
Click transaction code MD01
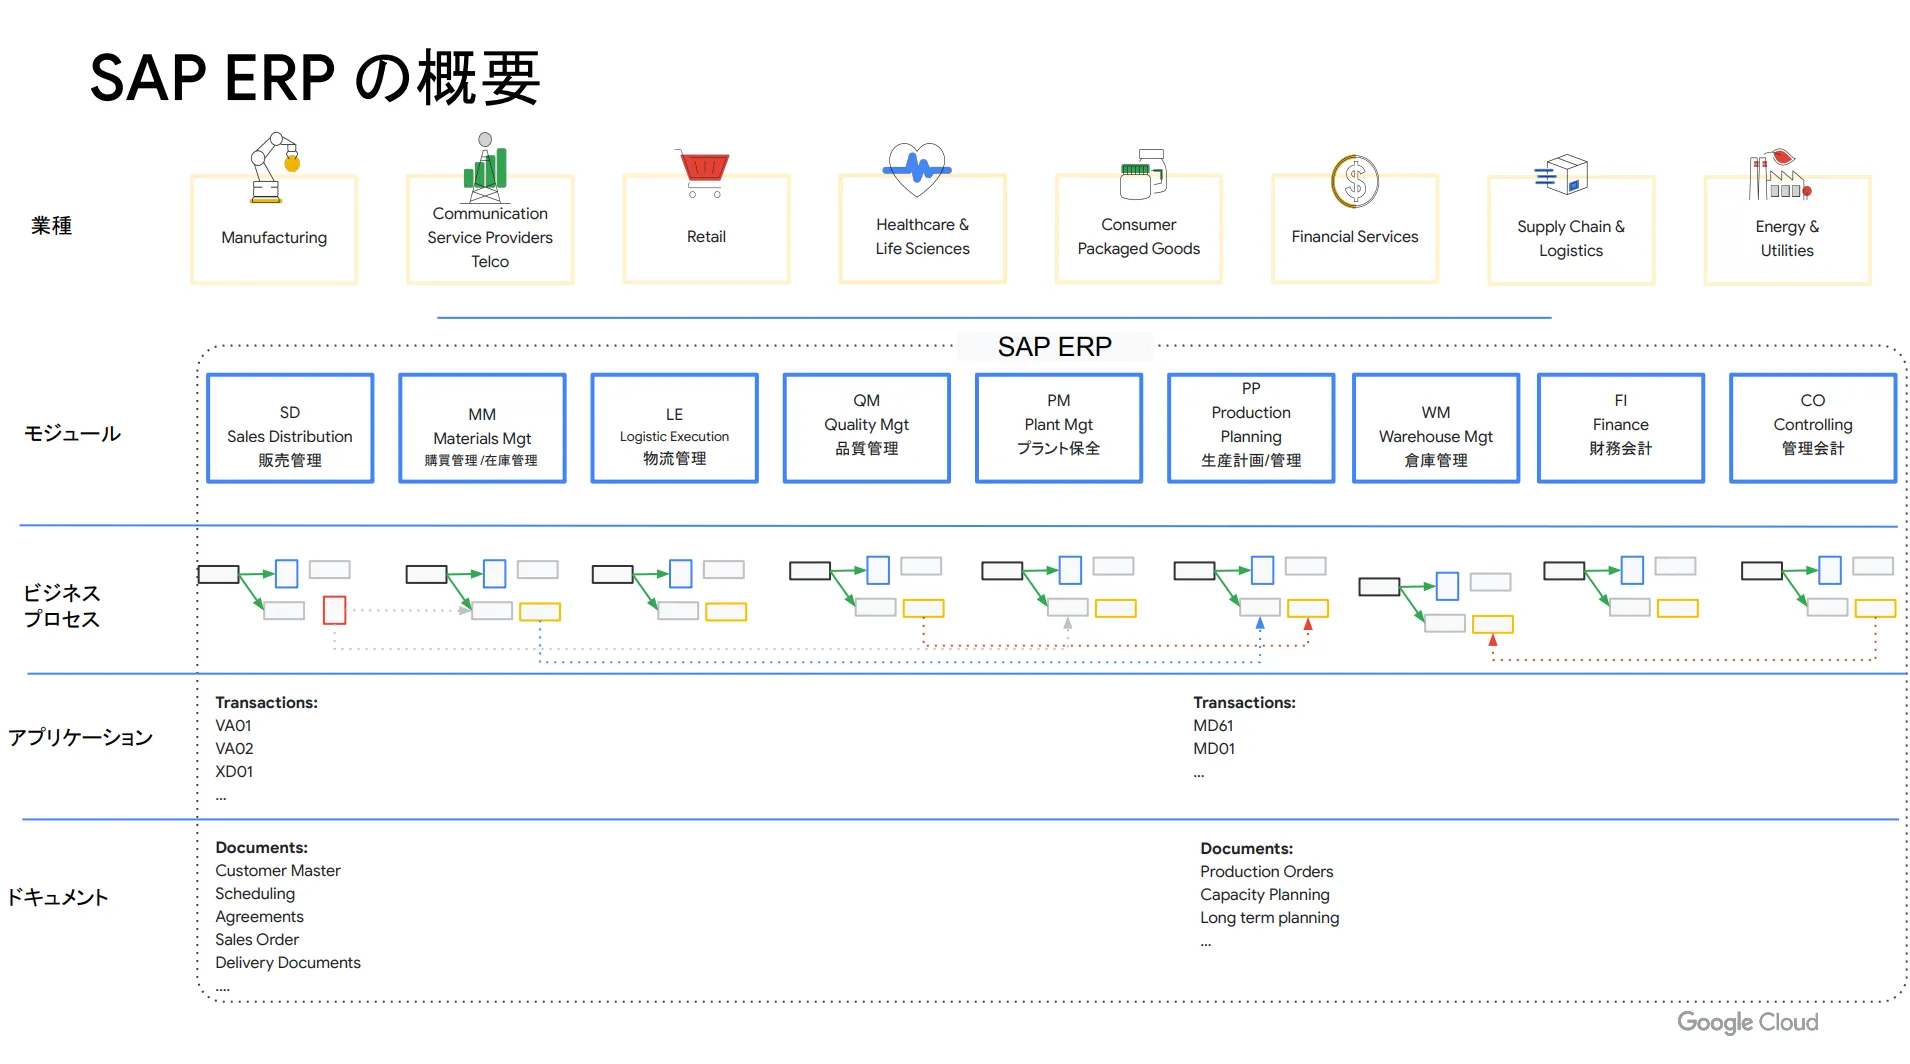(x=1214, y=748)
